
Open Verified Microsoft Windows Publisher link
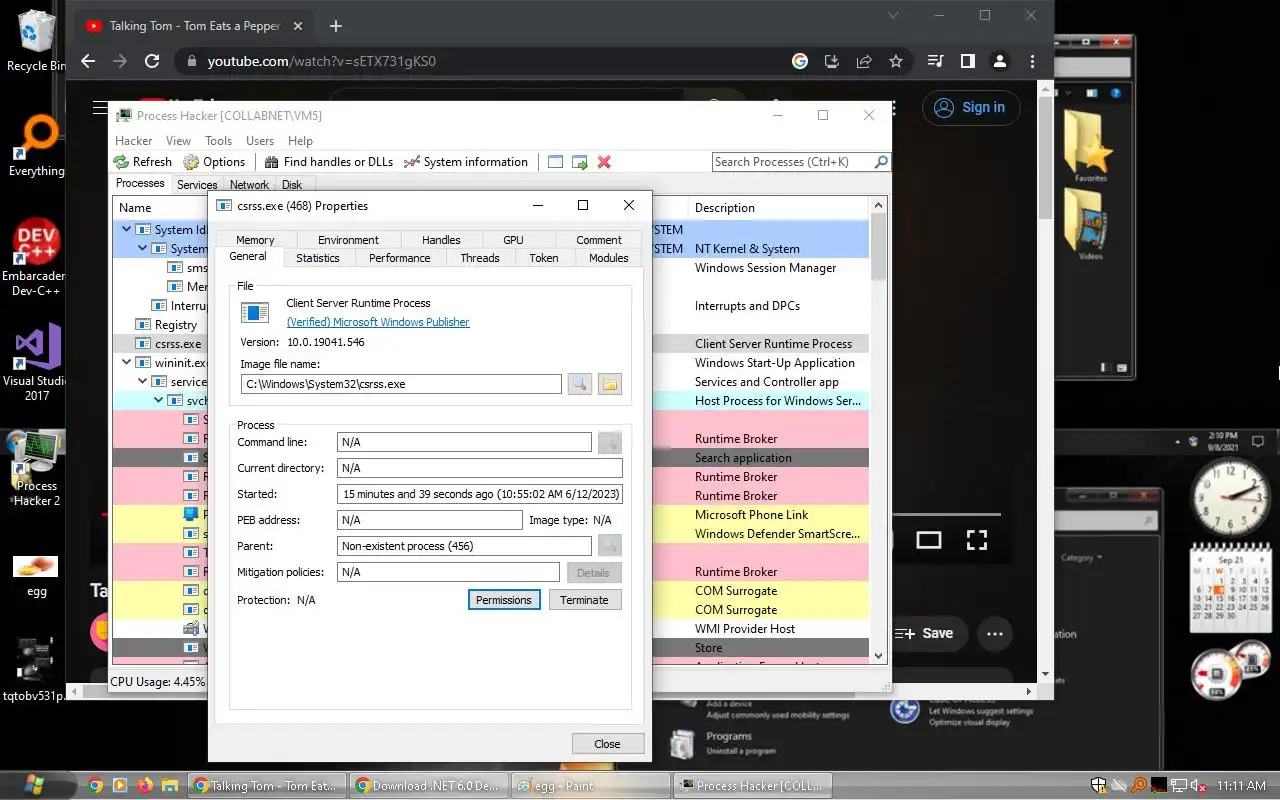[378, 322]
